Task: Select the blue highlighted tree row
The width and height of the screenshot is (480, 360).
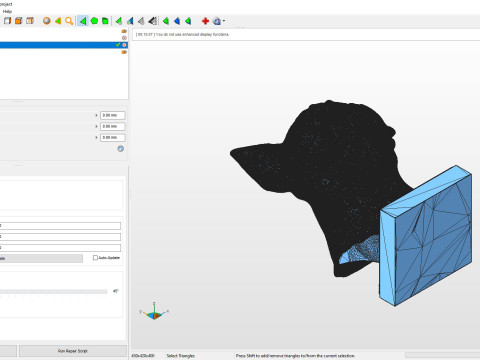Action: coord(64,45)
